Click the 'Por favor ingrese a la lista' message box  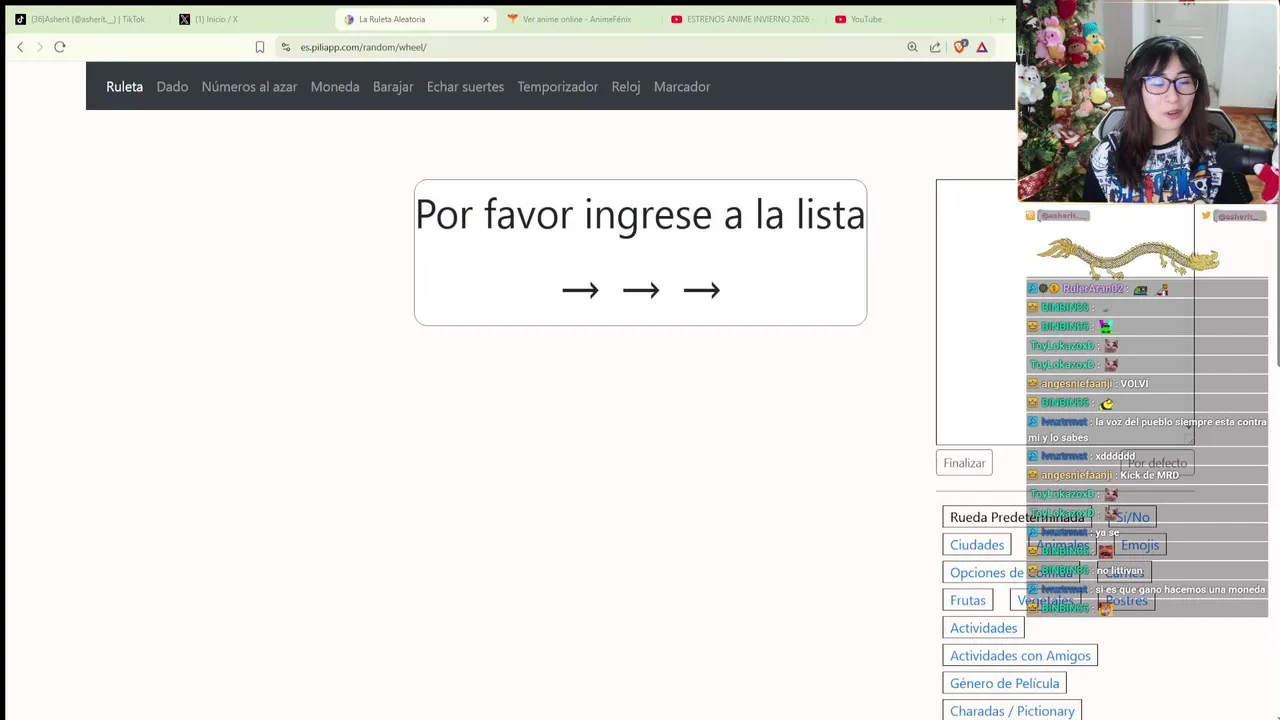640,253
